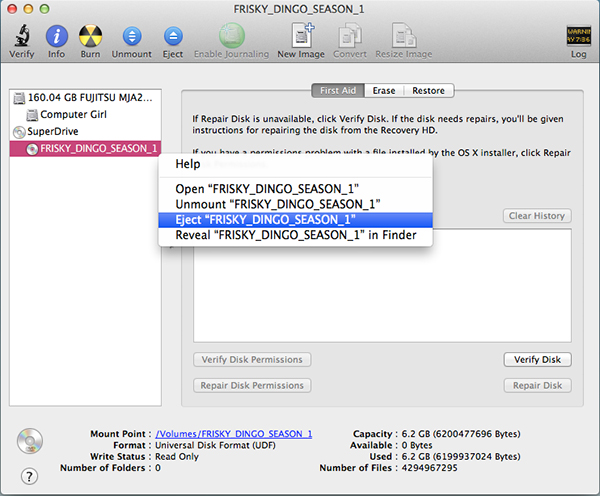Click the Available 0 Bytes value
The width and height of the screenshot is (600, 496).
point(417,445)
